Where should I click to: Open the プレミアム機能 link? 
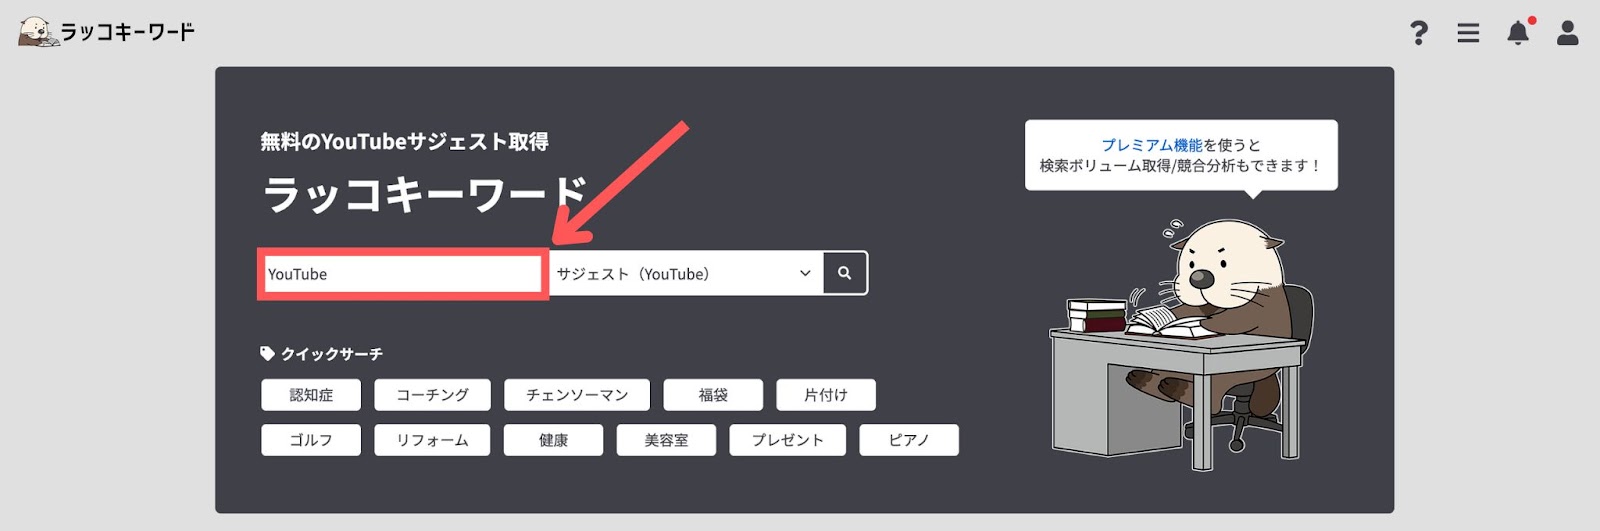point(1151,145)
